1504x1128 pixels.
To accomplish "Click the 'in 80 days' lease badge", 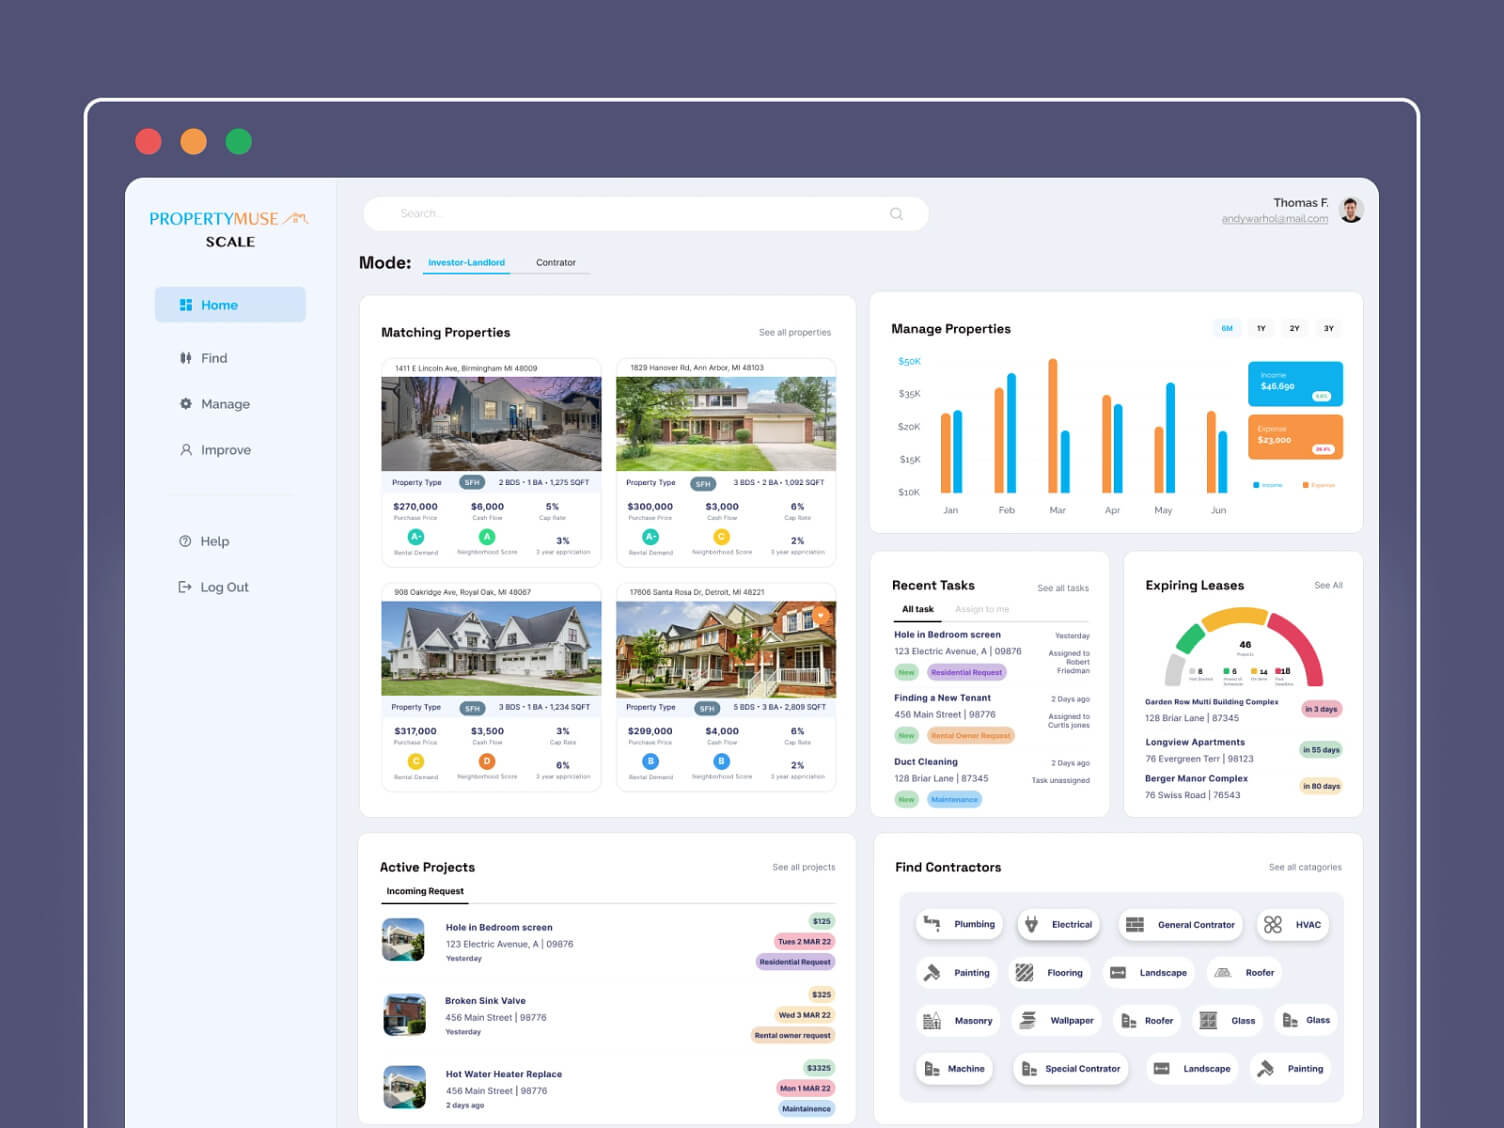I will click(1321, 786).
